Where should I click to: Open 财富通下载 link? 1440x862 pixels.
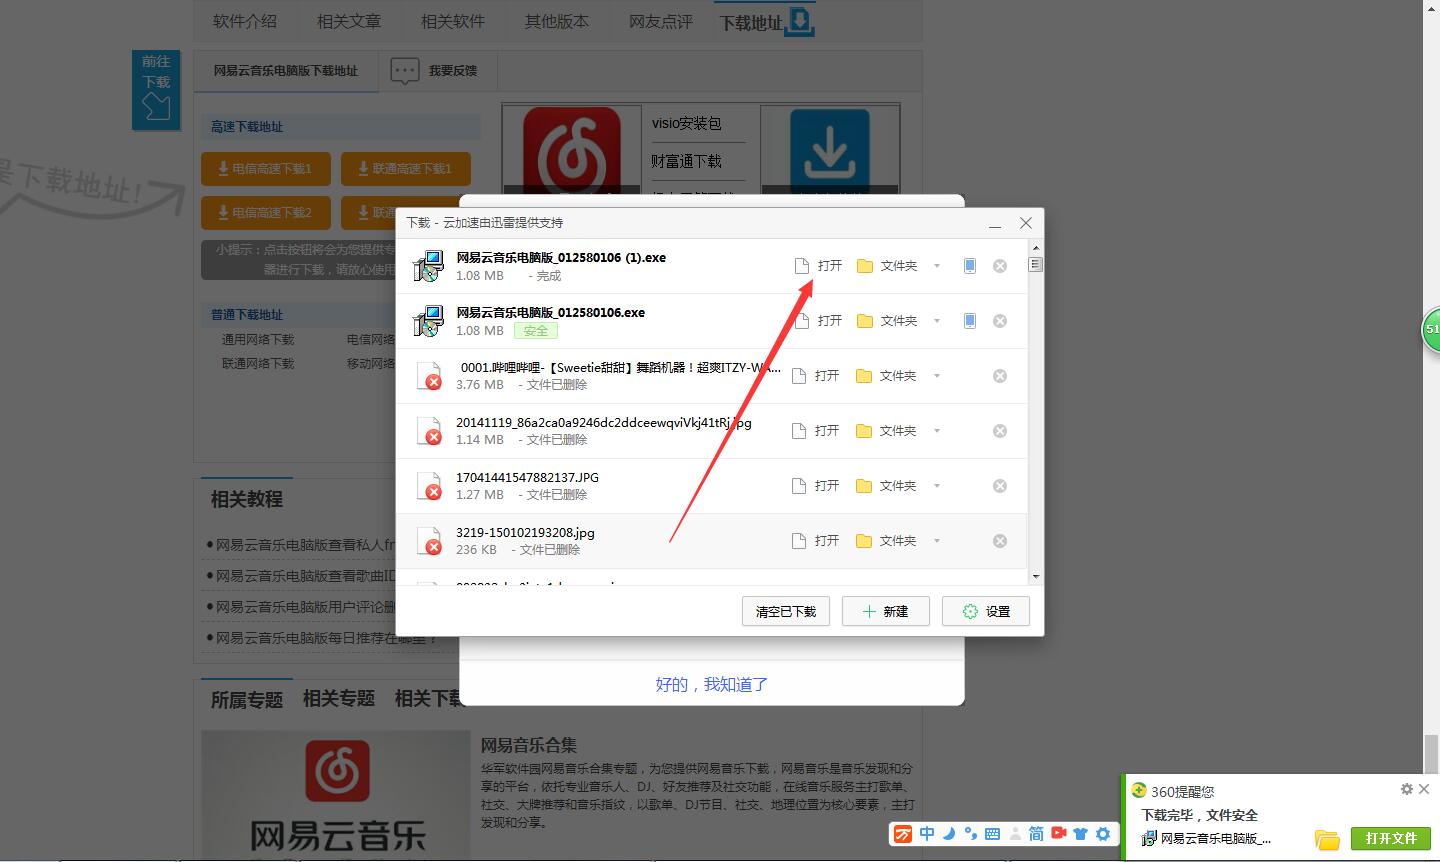686,161
